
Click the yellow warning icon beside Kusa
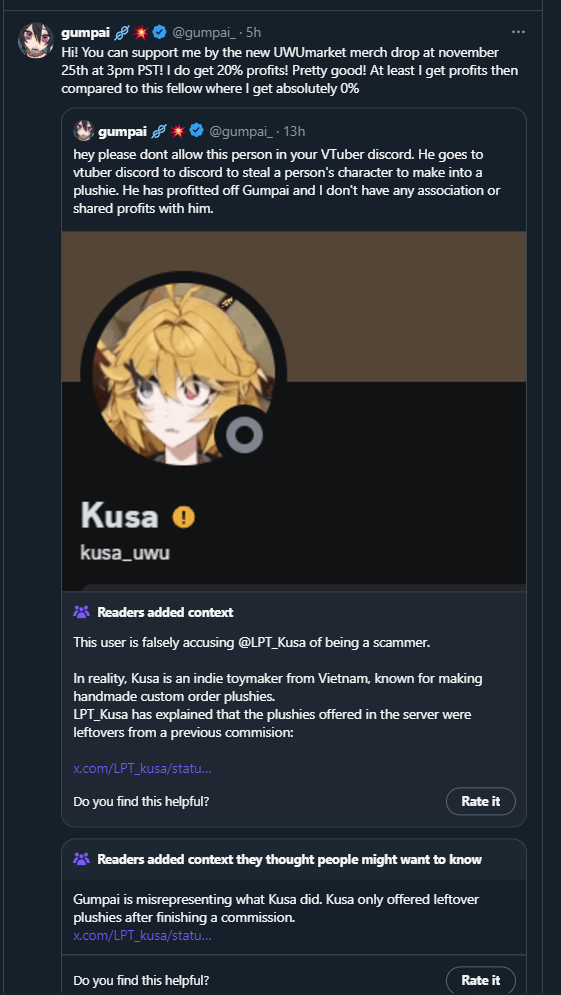tap(183, 517)
